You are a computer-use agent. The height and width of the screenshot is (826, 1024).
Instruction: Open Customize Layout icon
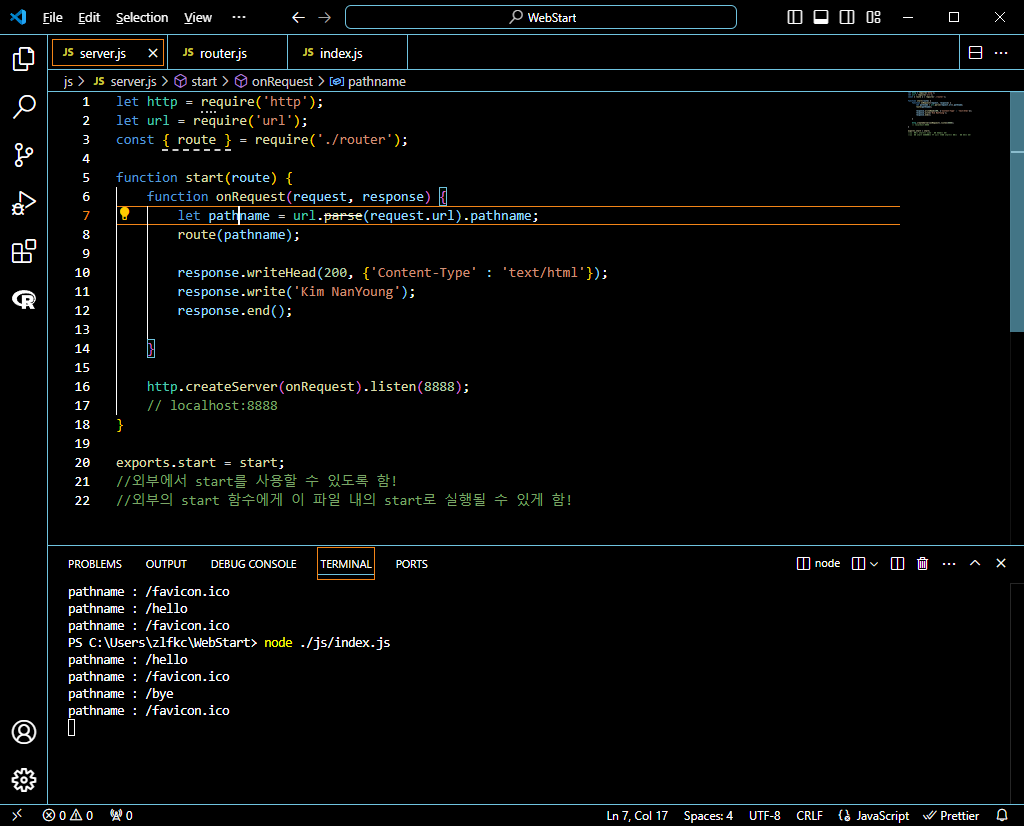[x=873, y=18]
